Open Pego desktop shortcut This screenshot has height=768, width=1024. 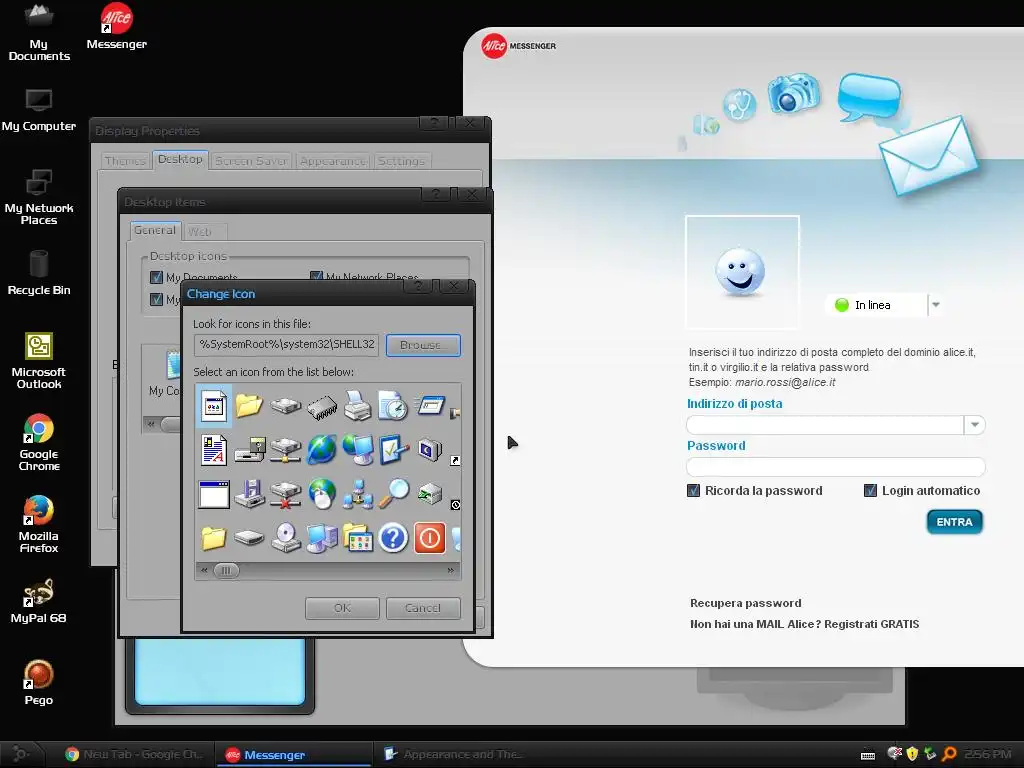coord(39,682)
